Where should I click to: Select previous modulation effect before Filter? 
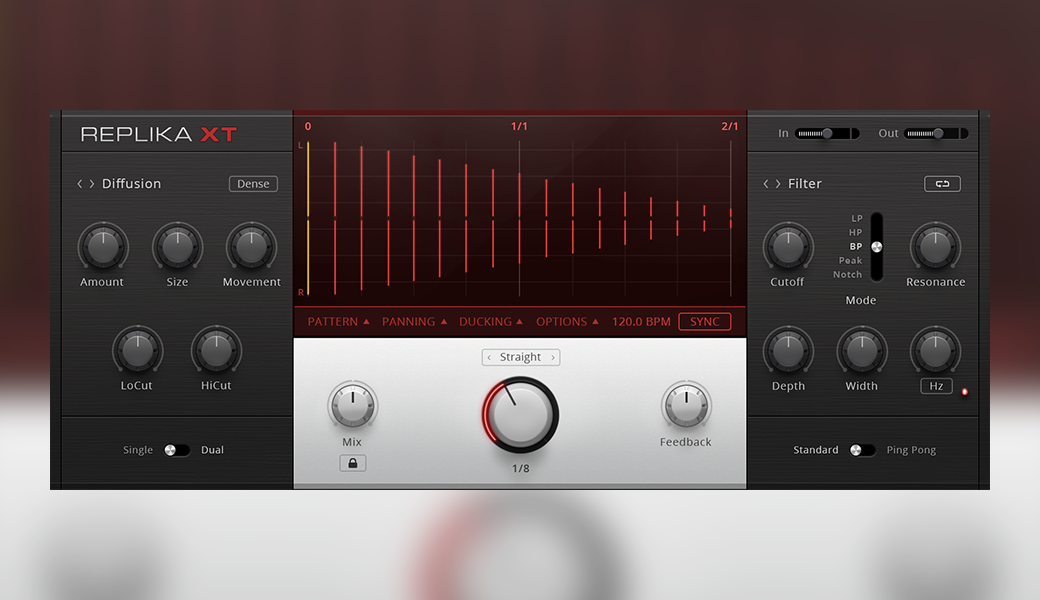(766, 184)
